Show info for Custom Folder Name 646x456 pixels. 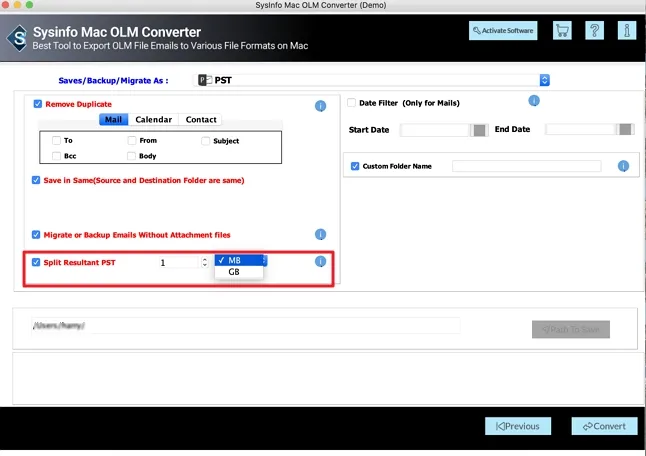point(623,166)
